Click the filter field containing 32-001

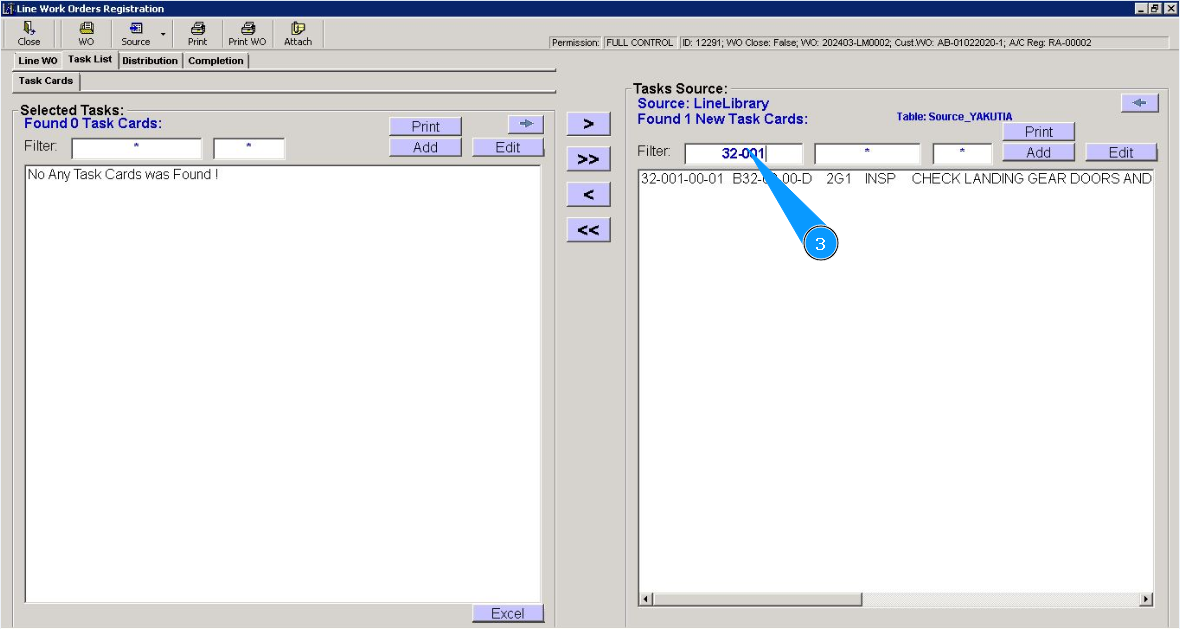[744, 153]
